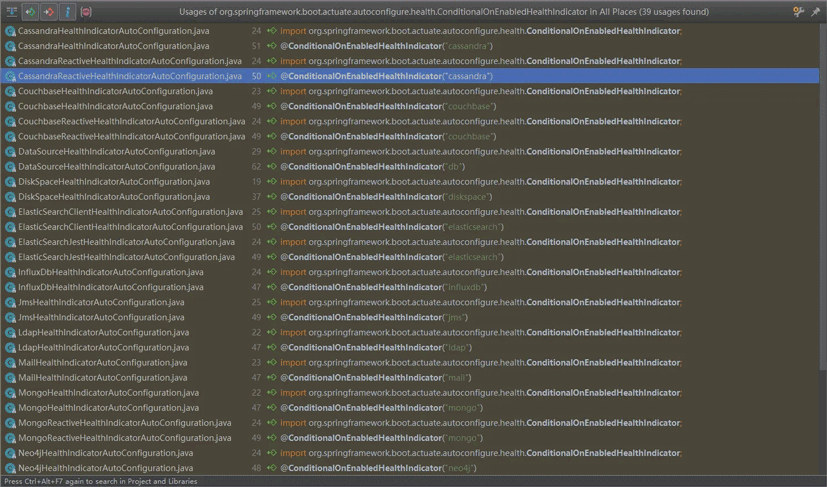Select highlighted CassandraReactiveHealthIndicatorAutoConfiguration.java line 50 row
The image size is (827, 487).
click(x=410, y=76)
